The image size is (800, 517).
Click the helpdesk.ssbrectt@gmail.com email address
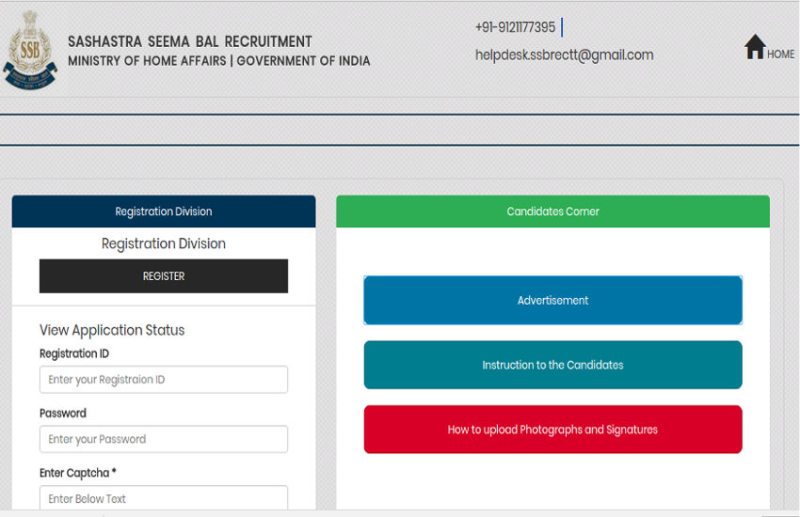pos(564,55)
